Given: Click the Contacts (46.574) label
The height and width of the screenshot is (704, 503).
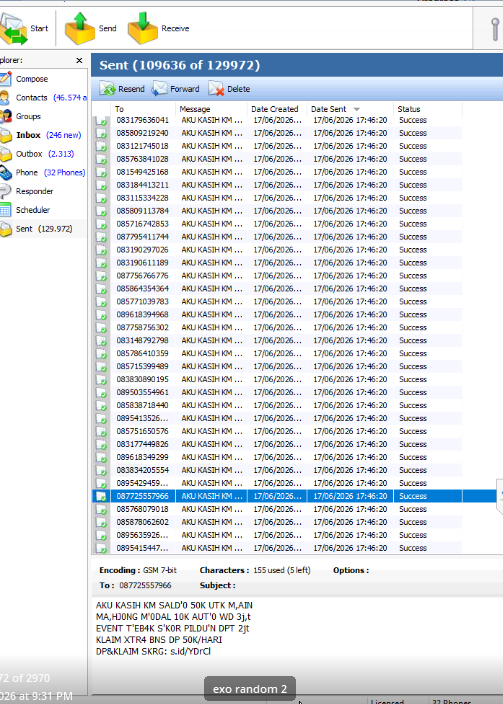Looking at the screenshot, I should [x=51, y=97].
